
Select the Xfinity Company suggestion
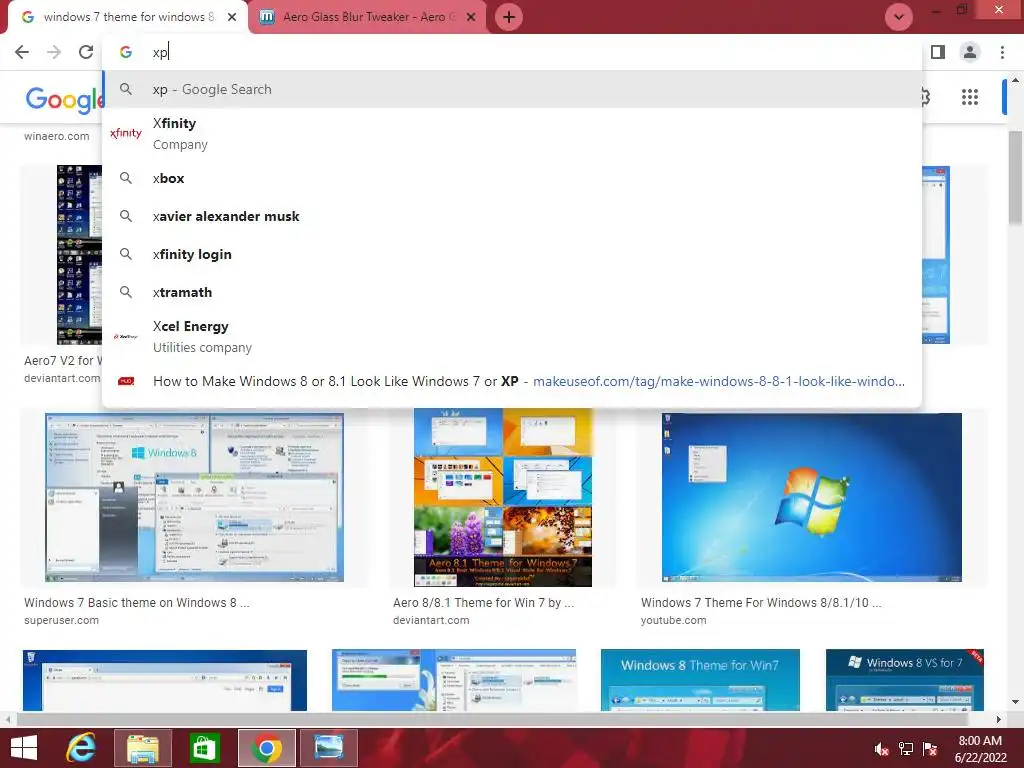point(513,133)
